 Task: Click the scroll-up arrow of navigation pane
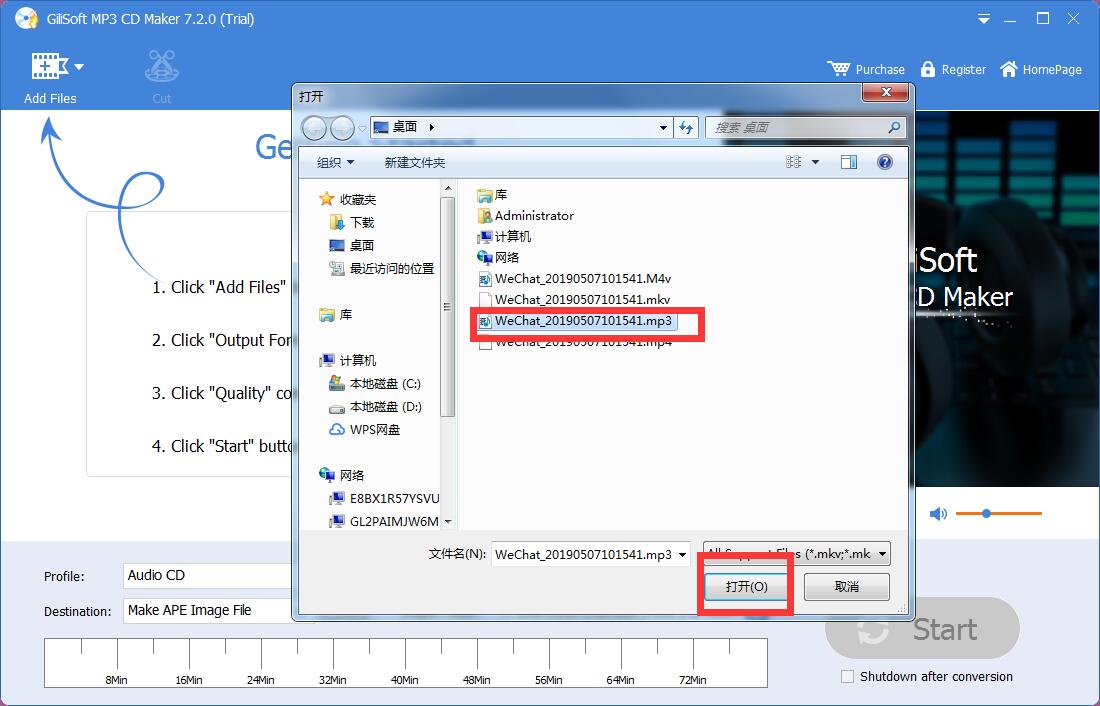tap(448, 188)
